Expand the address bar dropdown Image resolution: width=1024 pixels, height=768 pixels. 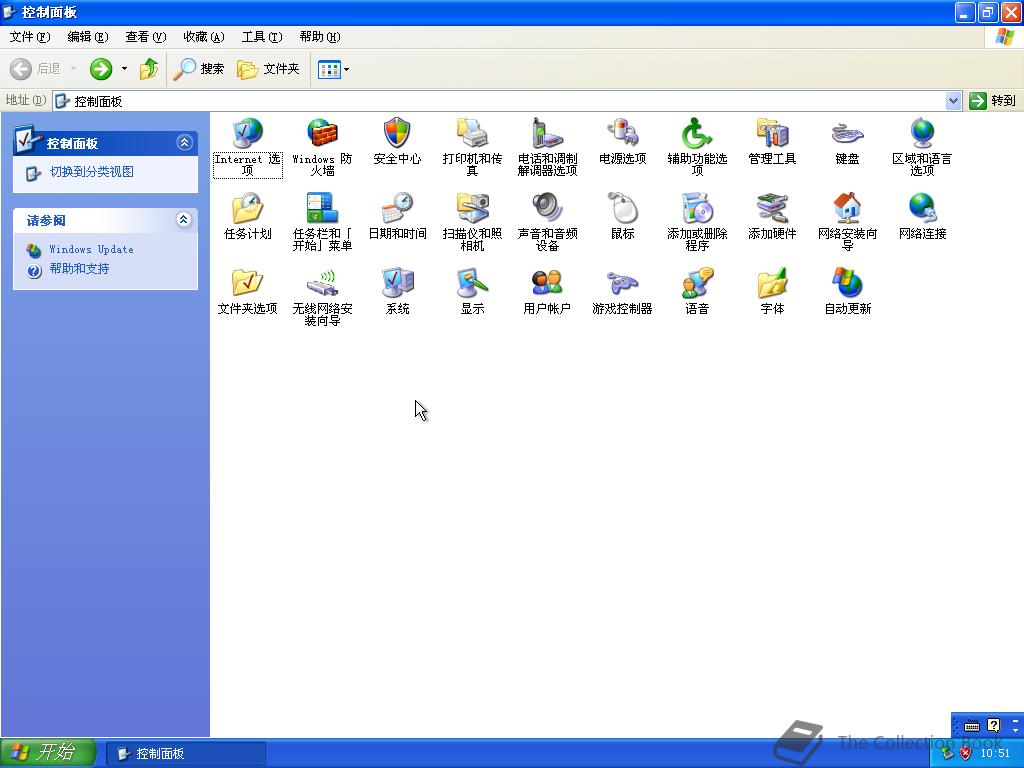(x=953, y=101)
